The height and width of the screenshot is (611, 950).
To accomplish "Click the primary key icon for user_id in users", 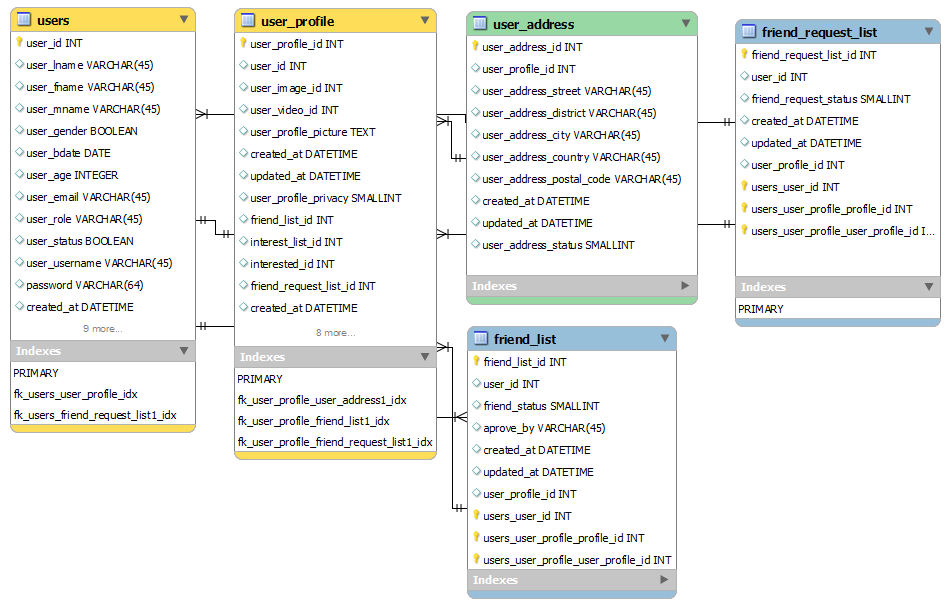I will pyautogui.click(x=19, y=42).
